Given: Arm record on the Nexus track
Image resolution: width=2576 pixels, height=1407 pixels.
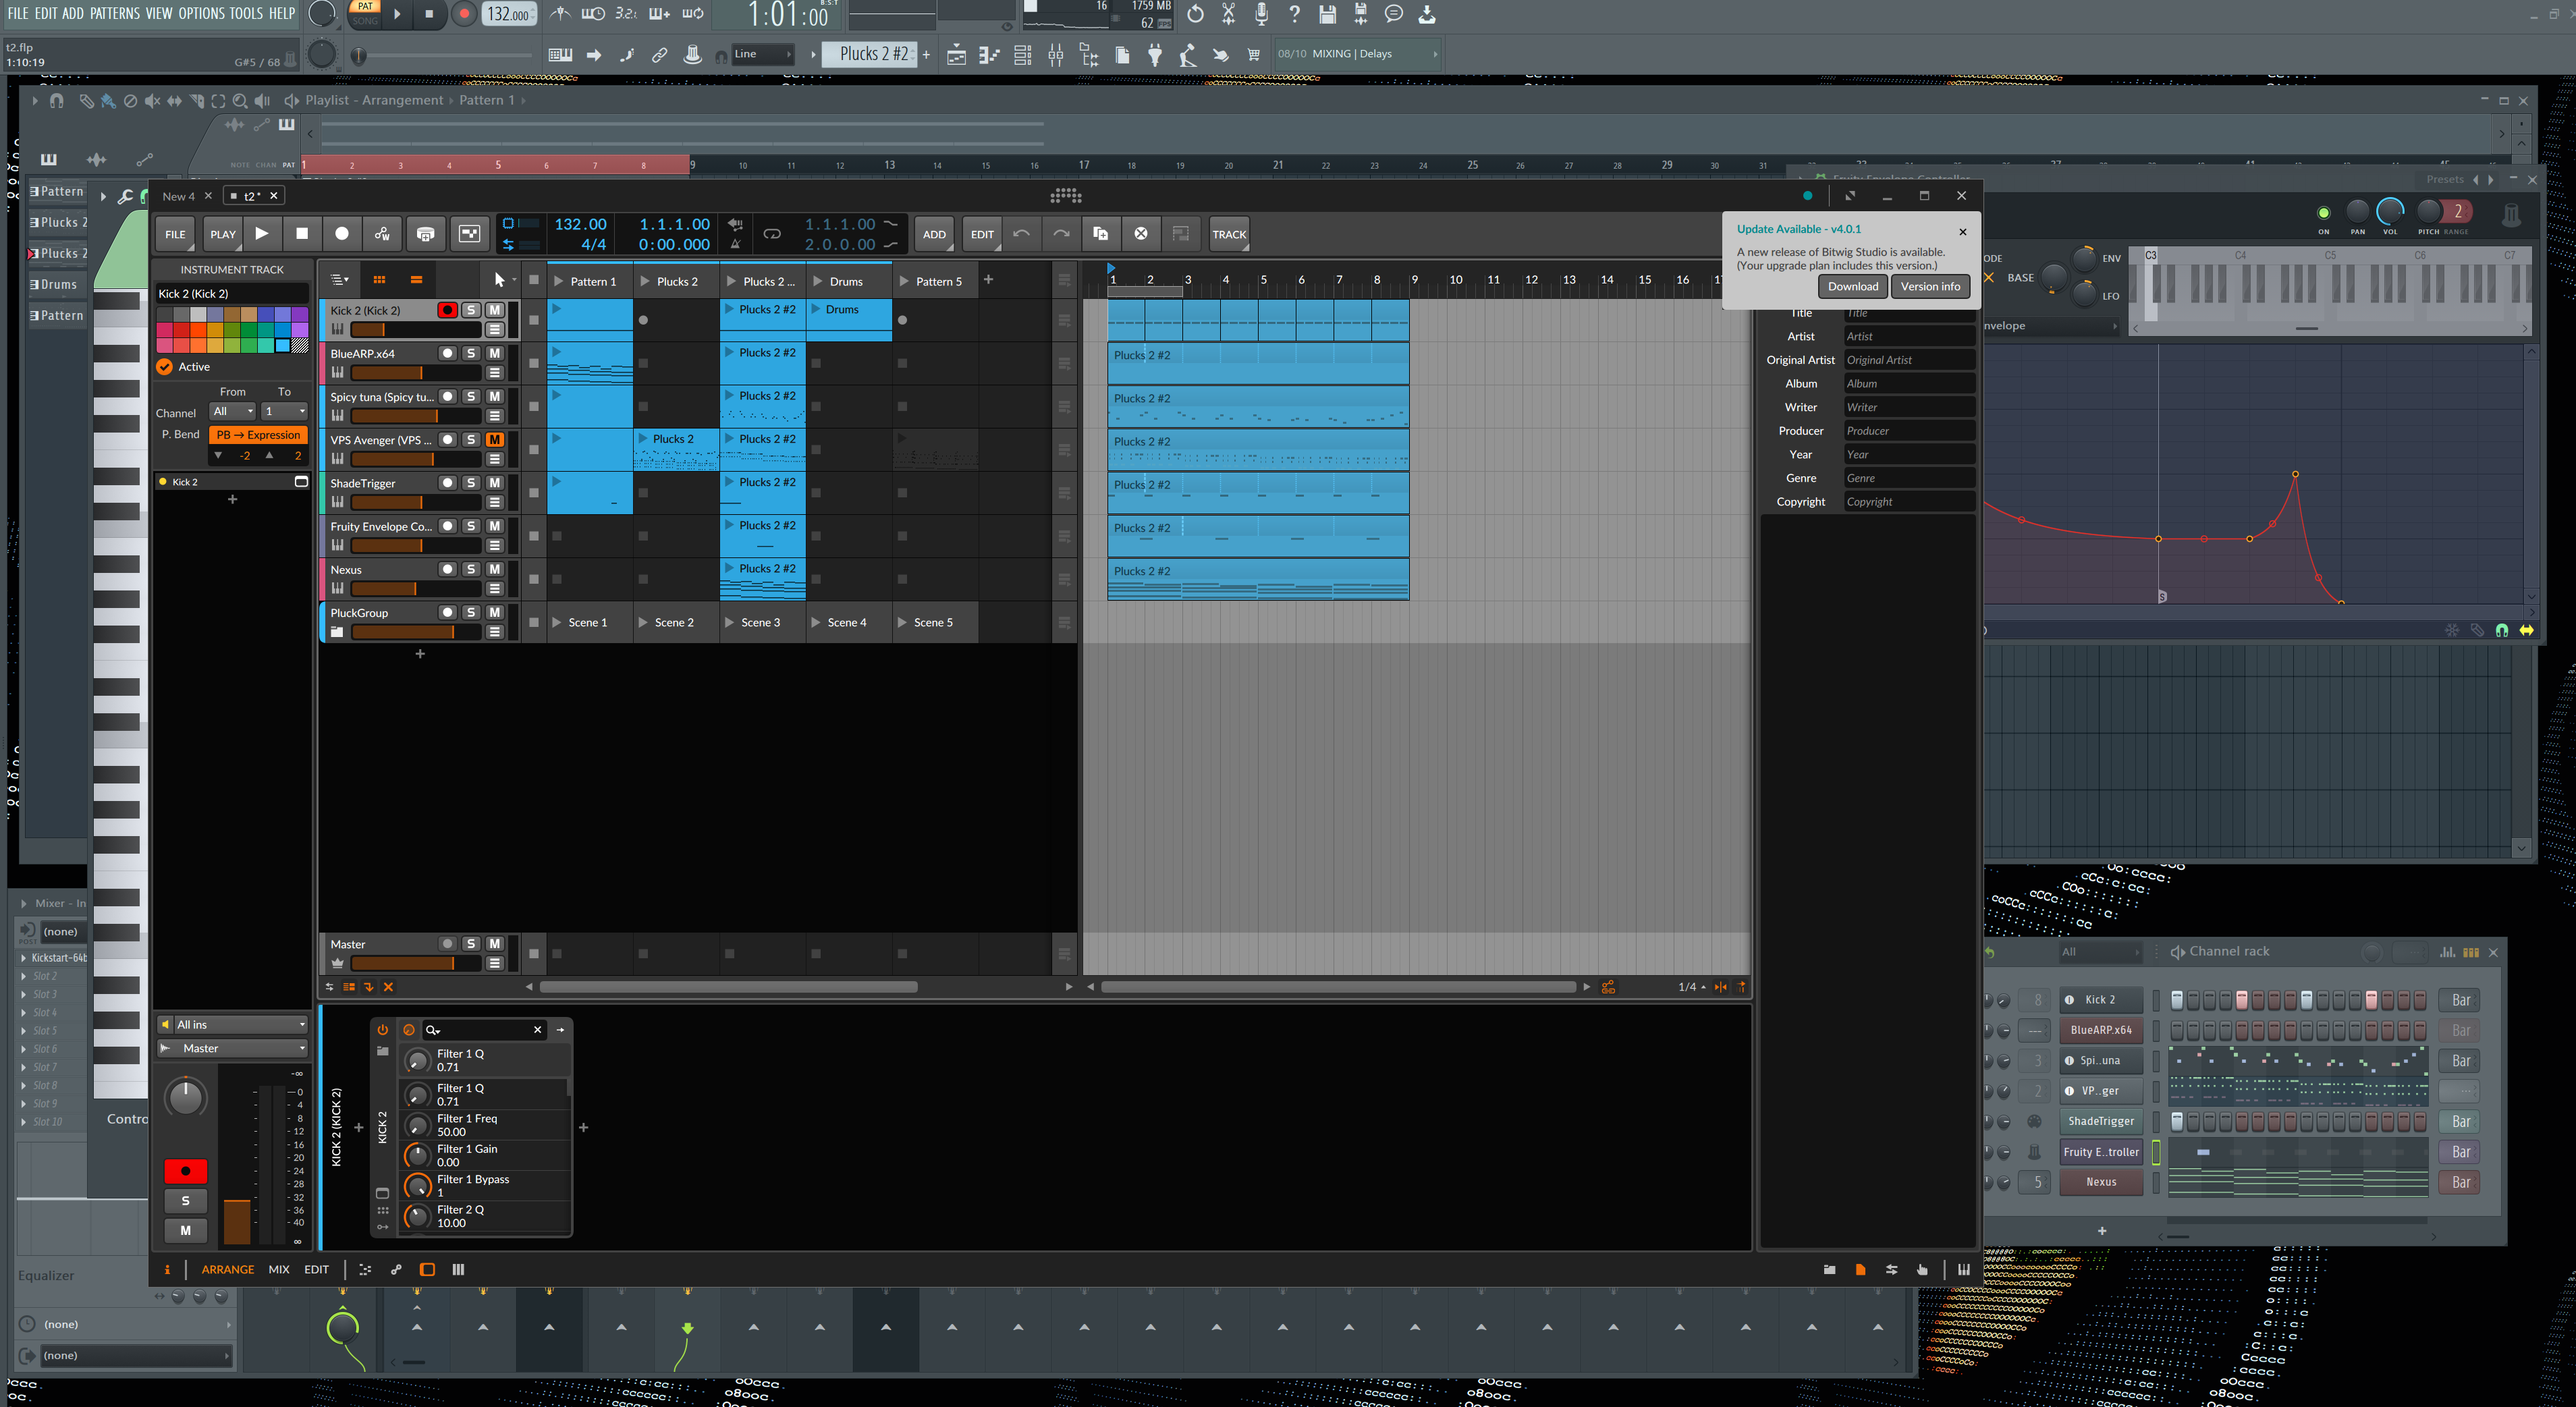Looking at the screenshot, I should click(447, 569).
